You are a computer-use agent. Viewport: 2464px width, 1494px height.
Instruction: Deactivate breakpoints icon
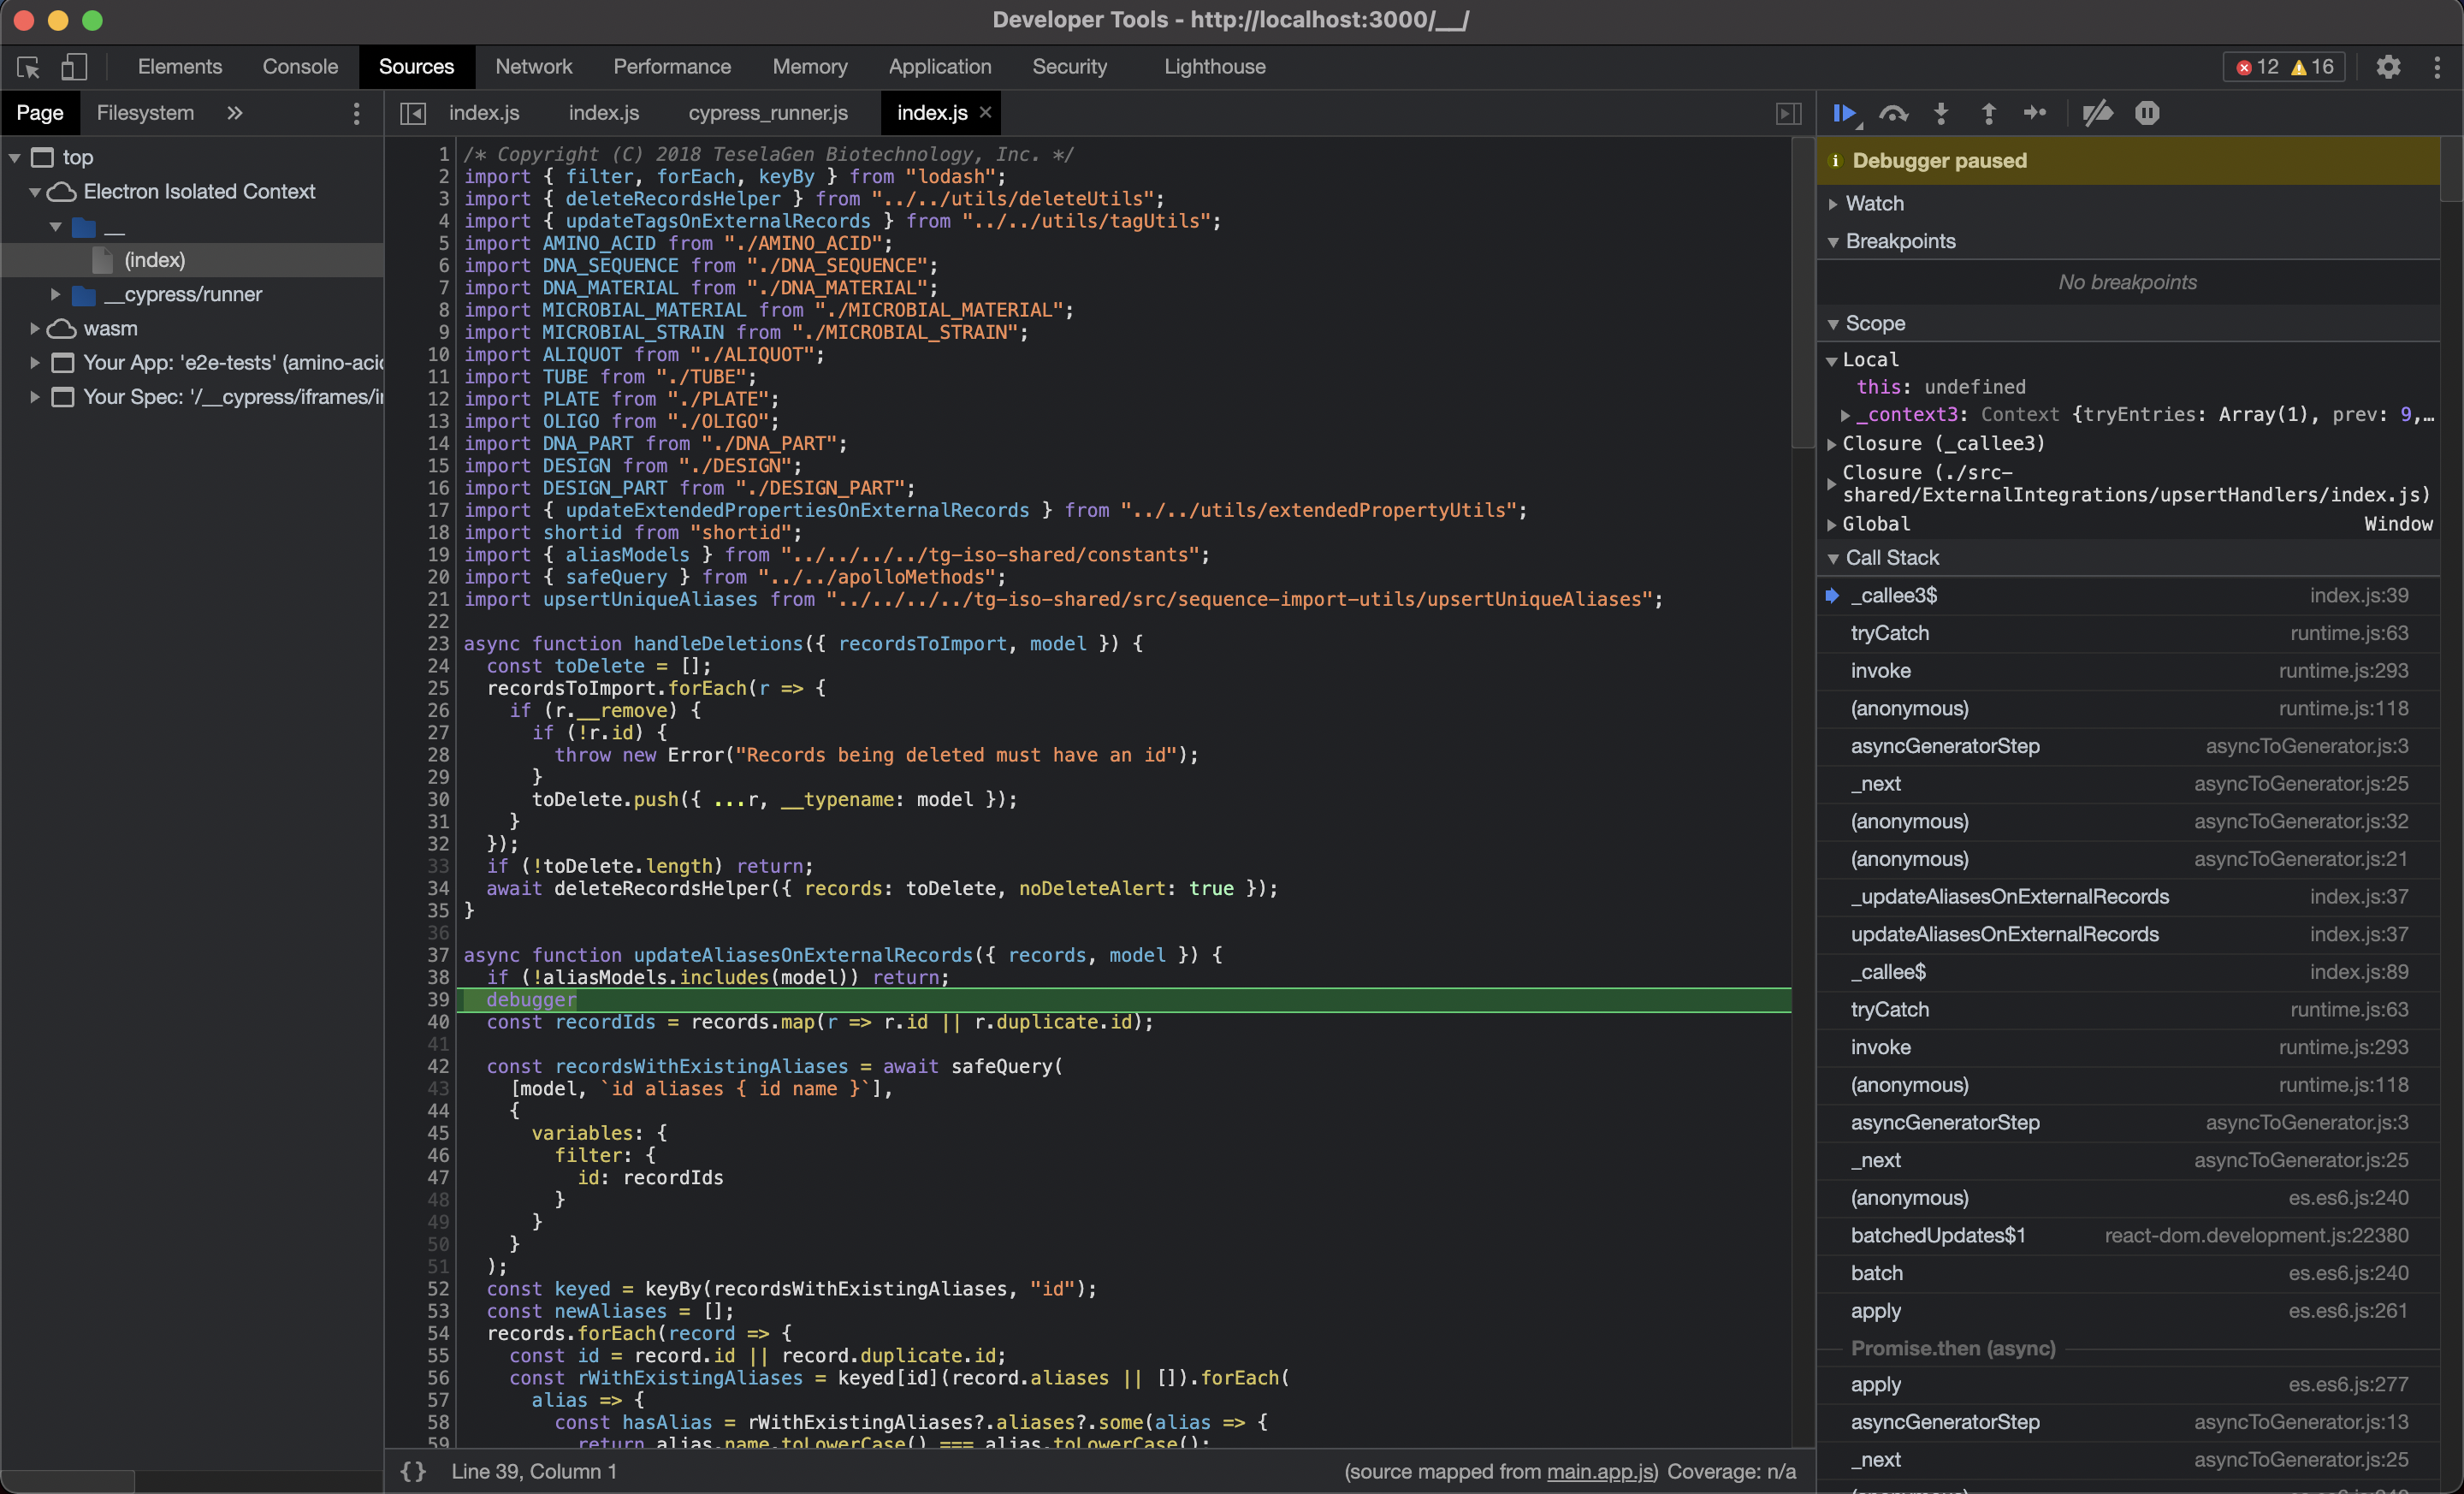tap(2097, 113)
